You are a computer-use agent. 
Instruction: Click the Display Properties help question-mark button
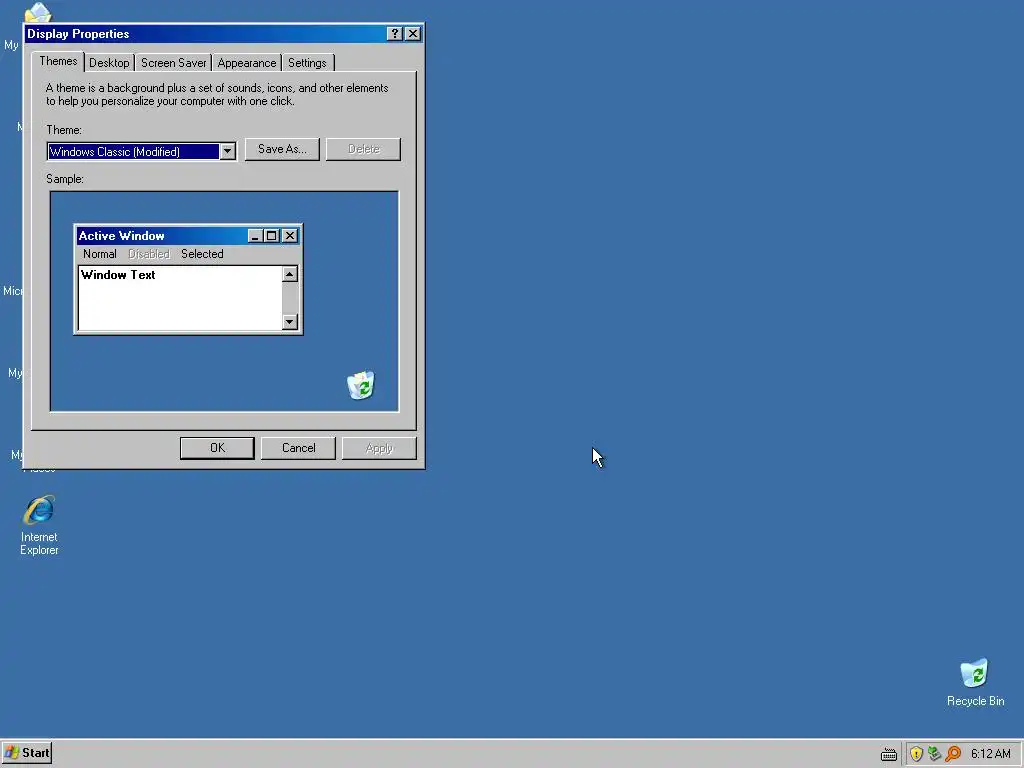tap(394, 34)
